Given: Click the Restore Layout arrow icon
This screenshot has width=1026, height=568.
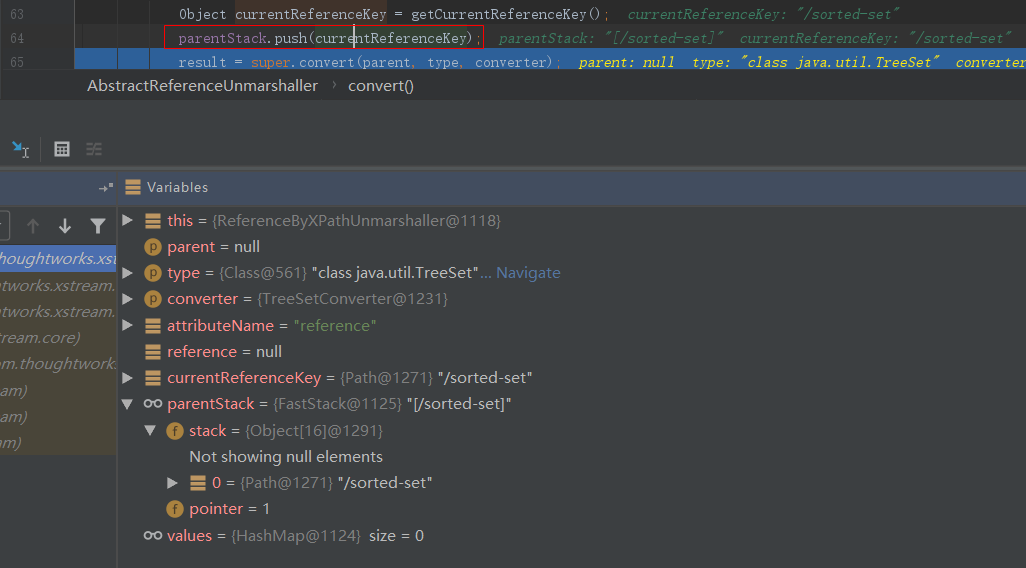Looking at the screenshot, I should tap(105, 188).
